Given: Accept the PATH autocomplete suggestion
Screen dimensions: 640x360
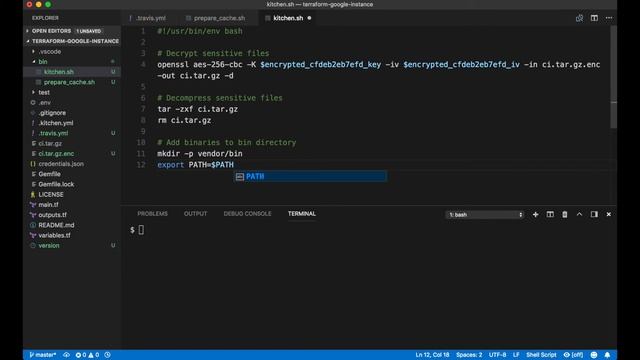Looking at the screenshot, I should [310, 176].
